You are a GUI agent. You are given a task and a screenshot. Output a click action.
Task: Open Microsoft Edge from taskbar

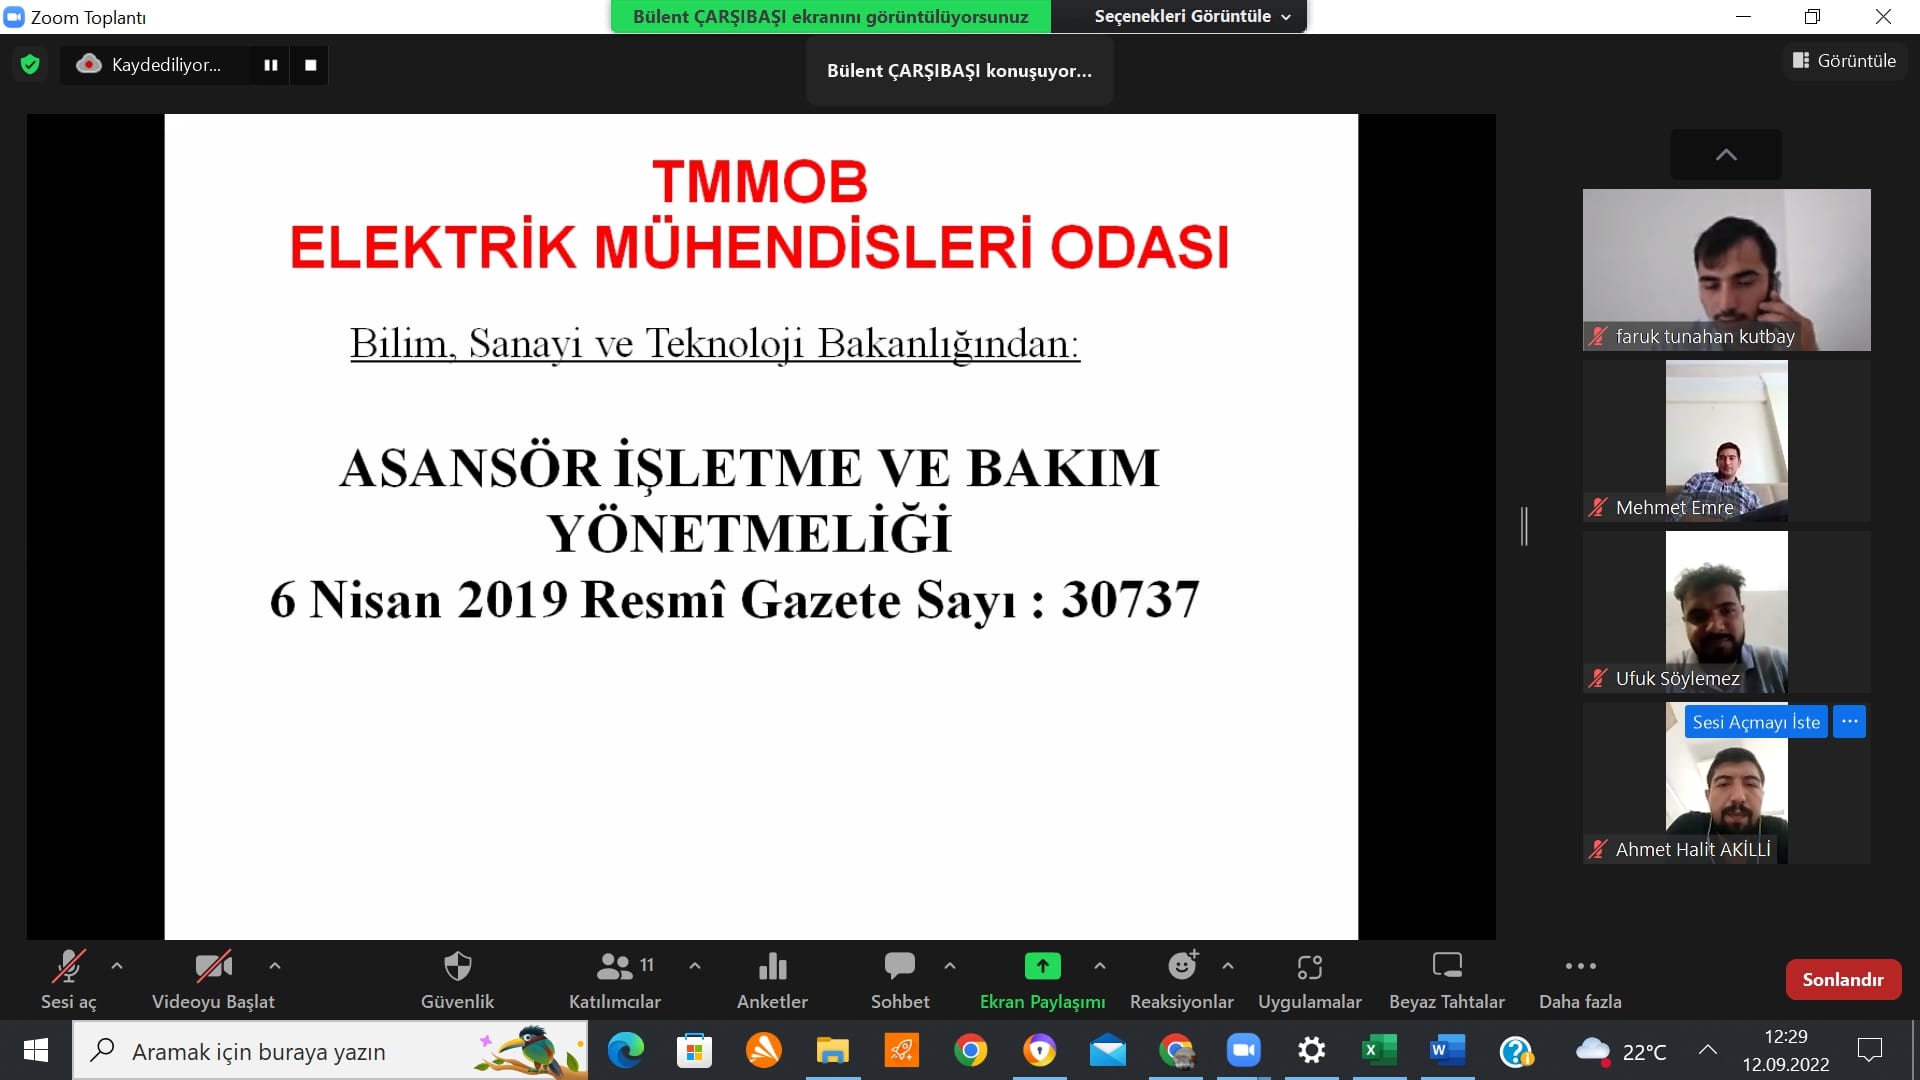pyautogui.click(x=626, y=1051)
